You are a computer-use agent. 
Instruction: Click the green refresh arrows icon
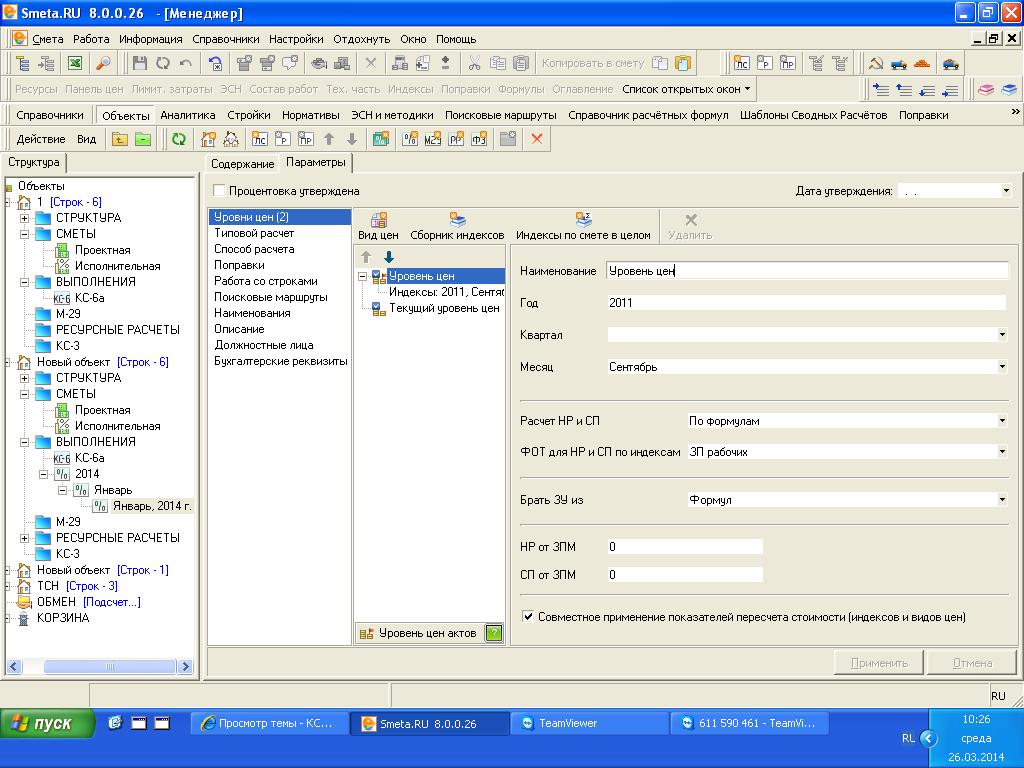pos(178,138)
